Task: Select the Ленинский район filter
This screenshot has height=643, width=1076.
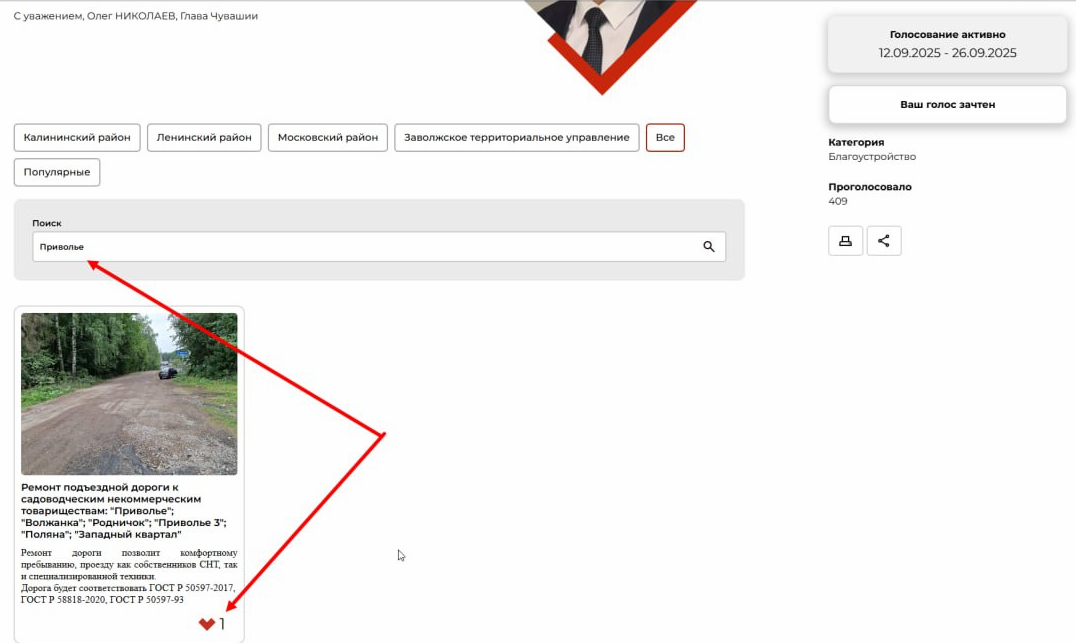Action: pyautogui.click(x=204, y=137)
